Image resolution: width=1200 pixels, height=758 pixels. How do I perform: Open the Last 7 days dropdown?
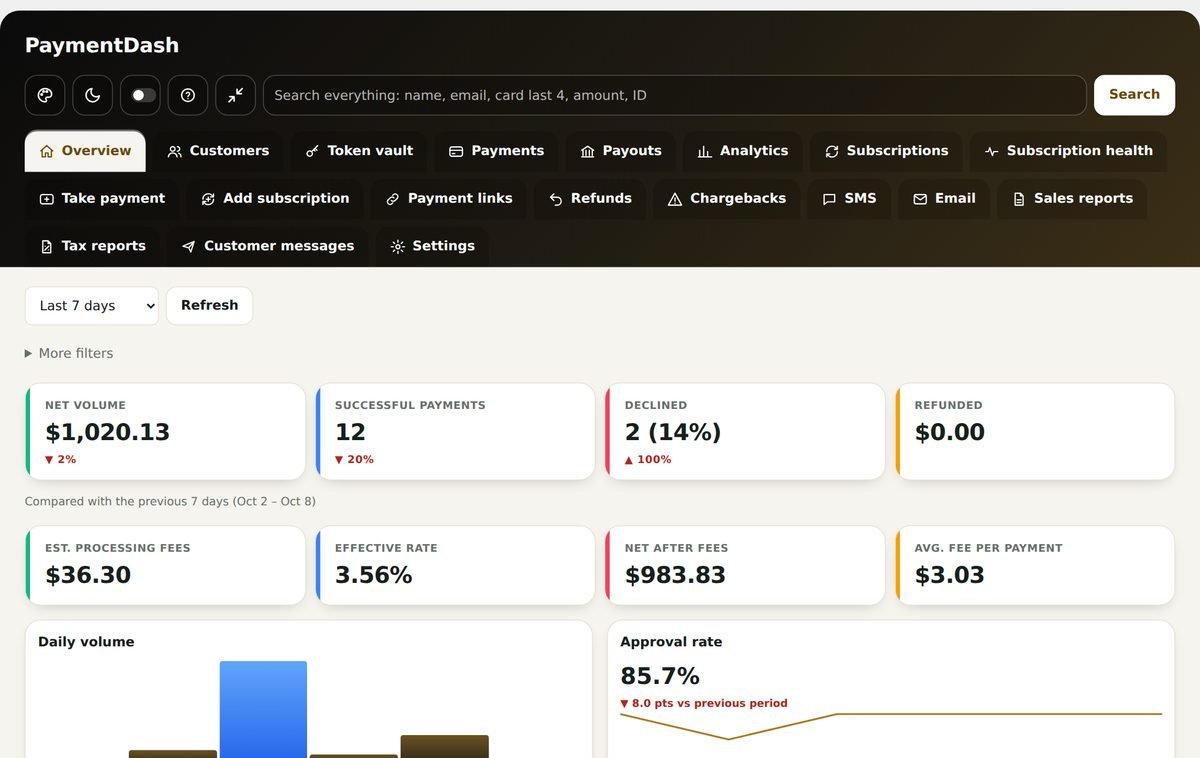coord(92,306)
